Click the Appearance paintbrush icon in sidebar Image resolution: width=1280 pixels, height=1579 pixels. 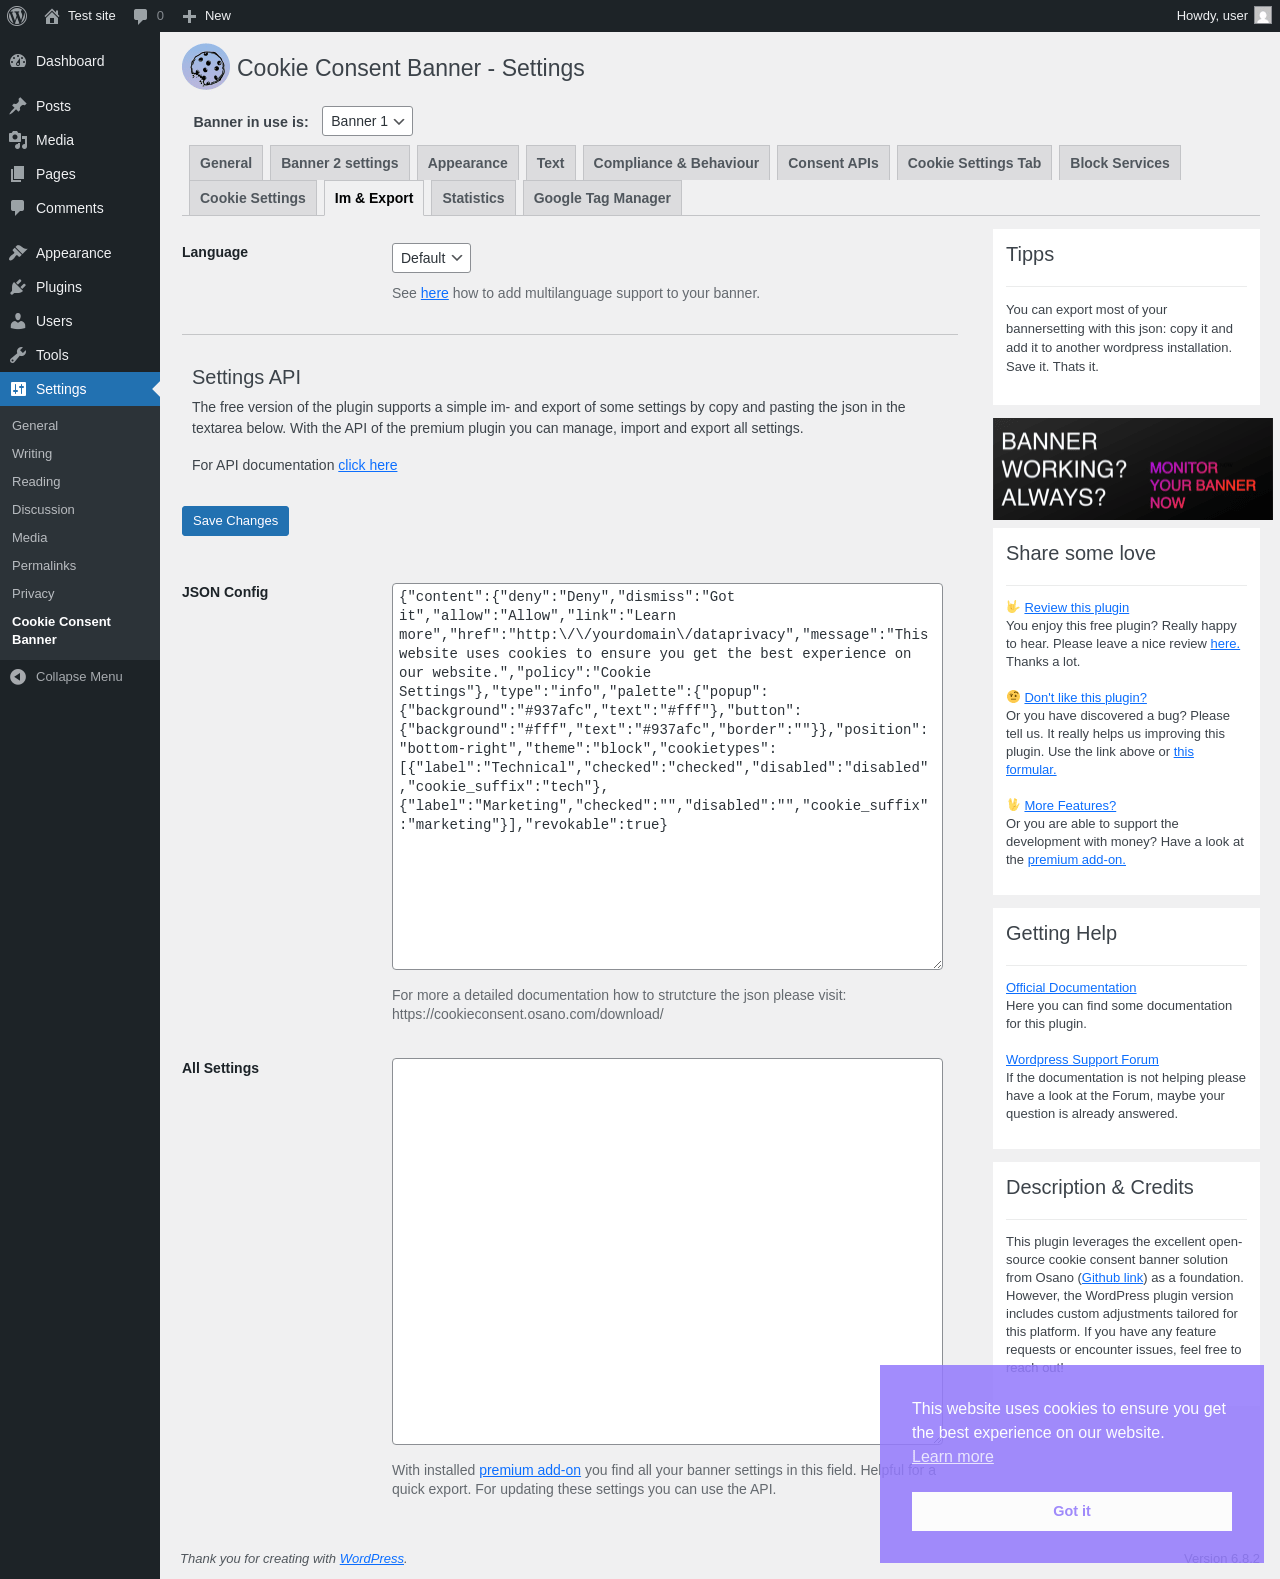[x=18, y=253]
